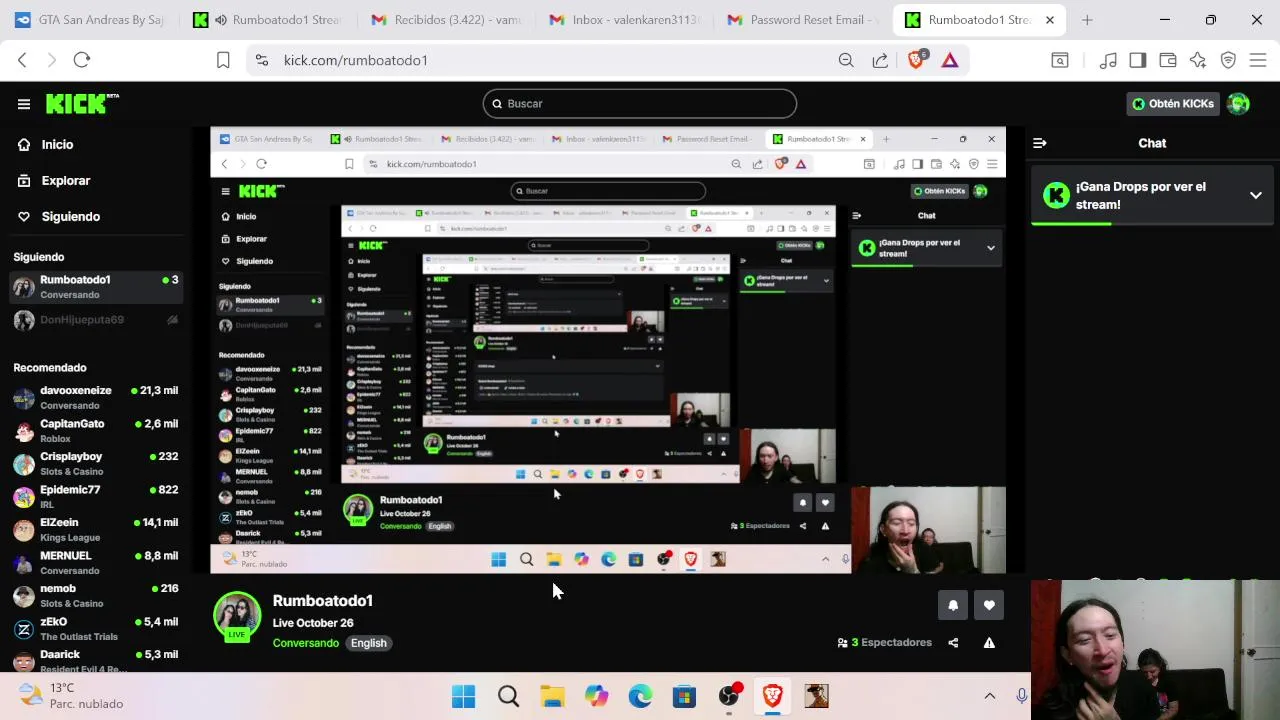Report the stream with warning icon
Viewport: 1280px width, 720px height.
(x=989, y=643)
